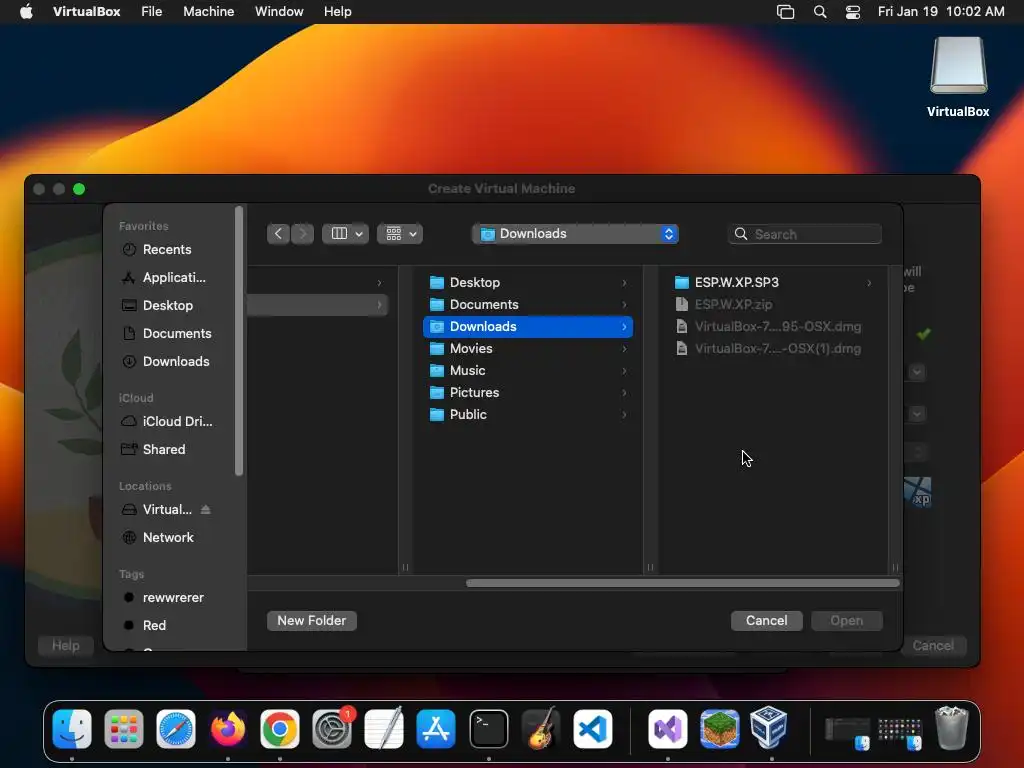Image resolution: width=1024 pixels, height=768 pixels.
Task: Open Stage Manager icon in menu bar
Action: [x=786, y=12]
